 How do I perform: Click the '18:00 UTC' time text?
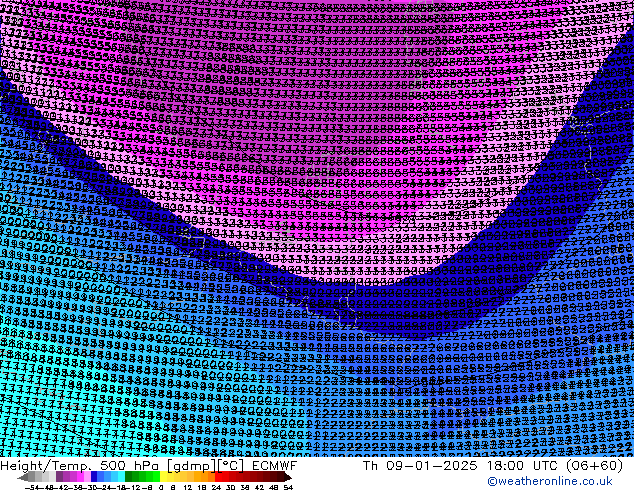(524, 466)
